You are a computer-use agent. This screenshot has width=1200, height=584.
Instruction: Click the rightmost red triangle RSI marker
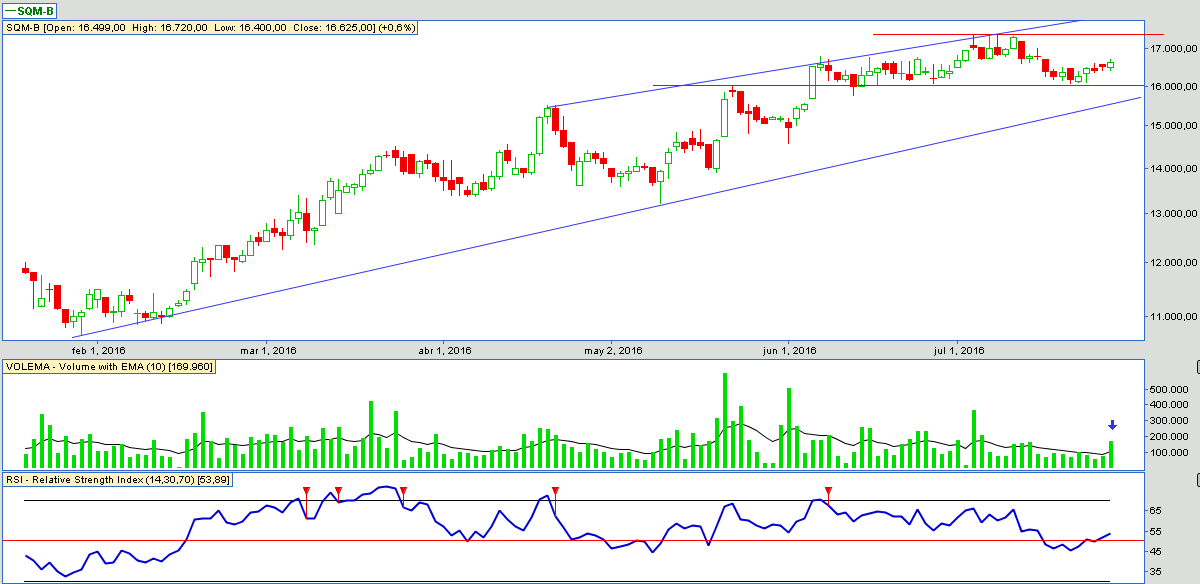pos(828,492)
